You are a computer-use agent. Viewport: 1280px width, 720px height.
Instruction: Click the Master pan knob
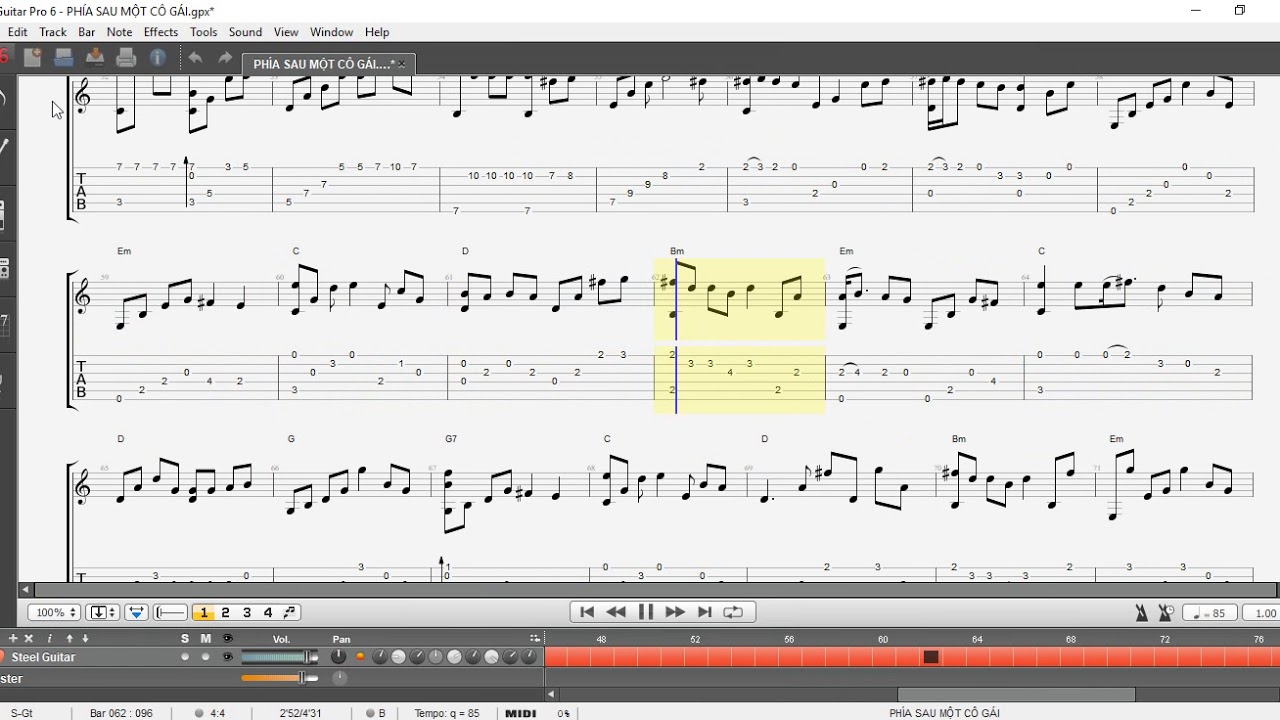tap(340, 678)
